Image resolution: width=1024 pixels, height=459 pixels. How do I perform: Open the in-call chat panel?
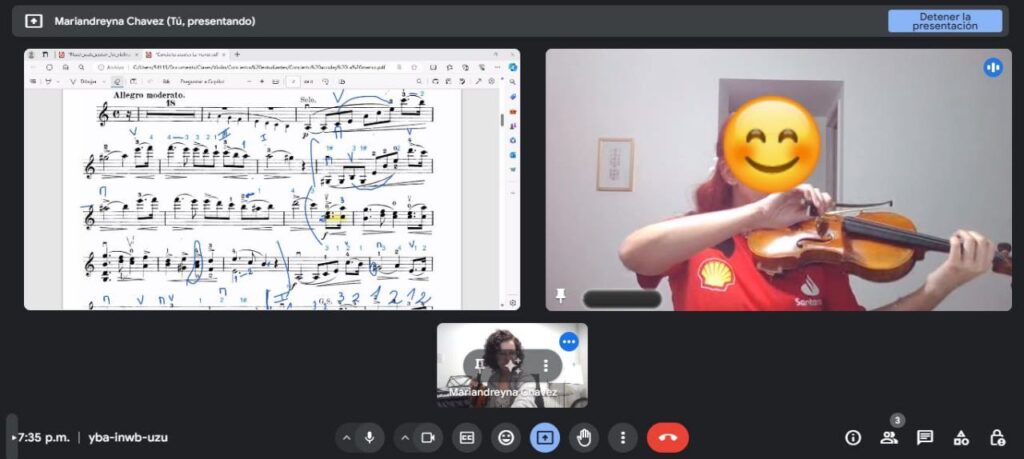(x=925, y=437)
